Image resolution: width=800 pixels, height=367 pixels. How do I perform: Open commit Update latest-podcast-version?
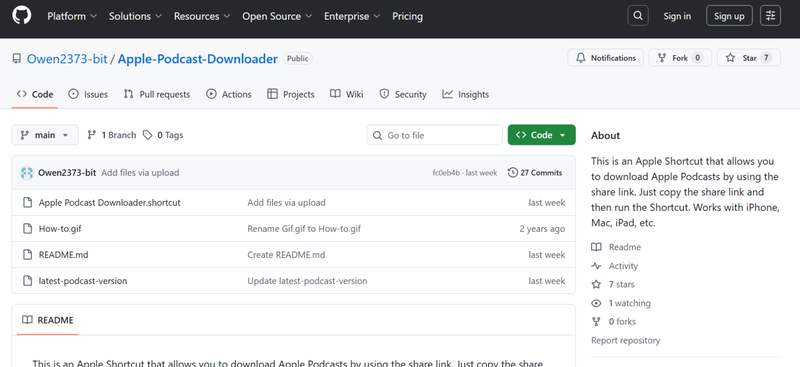click(307, 281)
